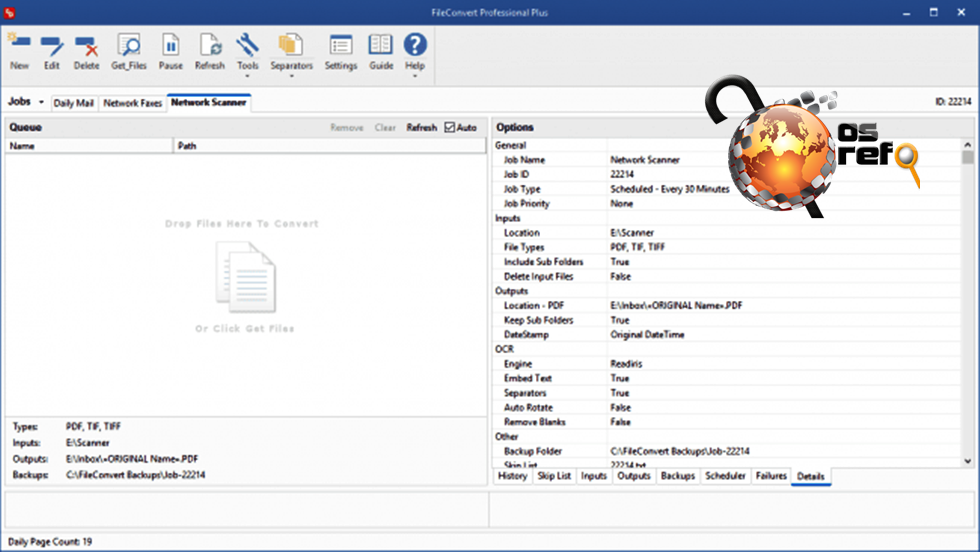The height and width of the screenshot is (552, 980).
Task: Open the Guide book icon
Action: [381, 52]
